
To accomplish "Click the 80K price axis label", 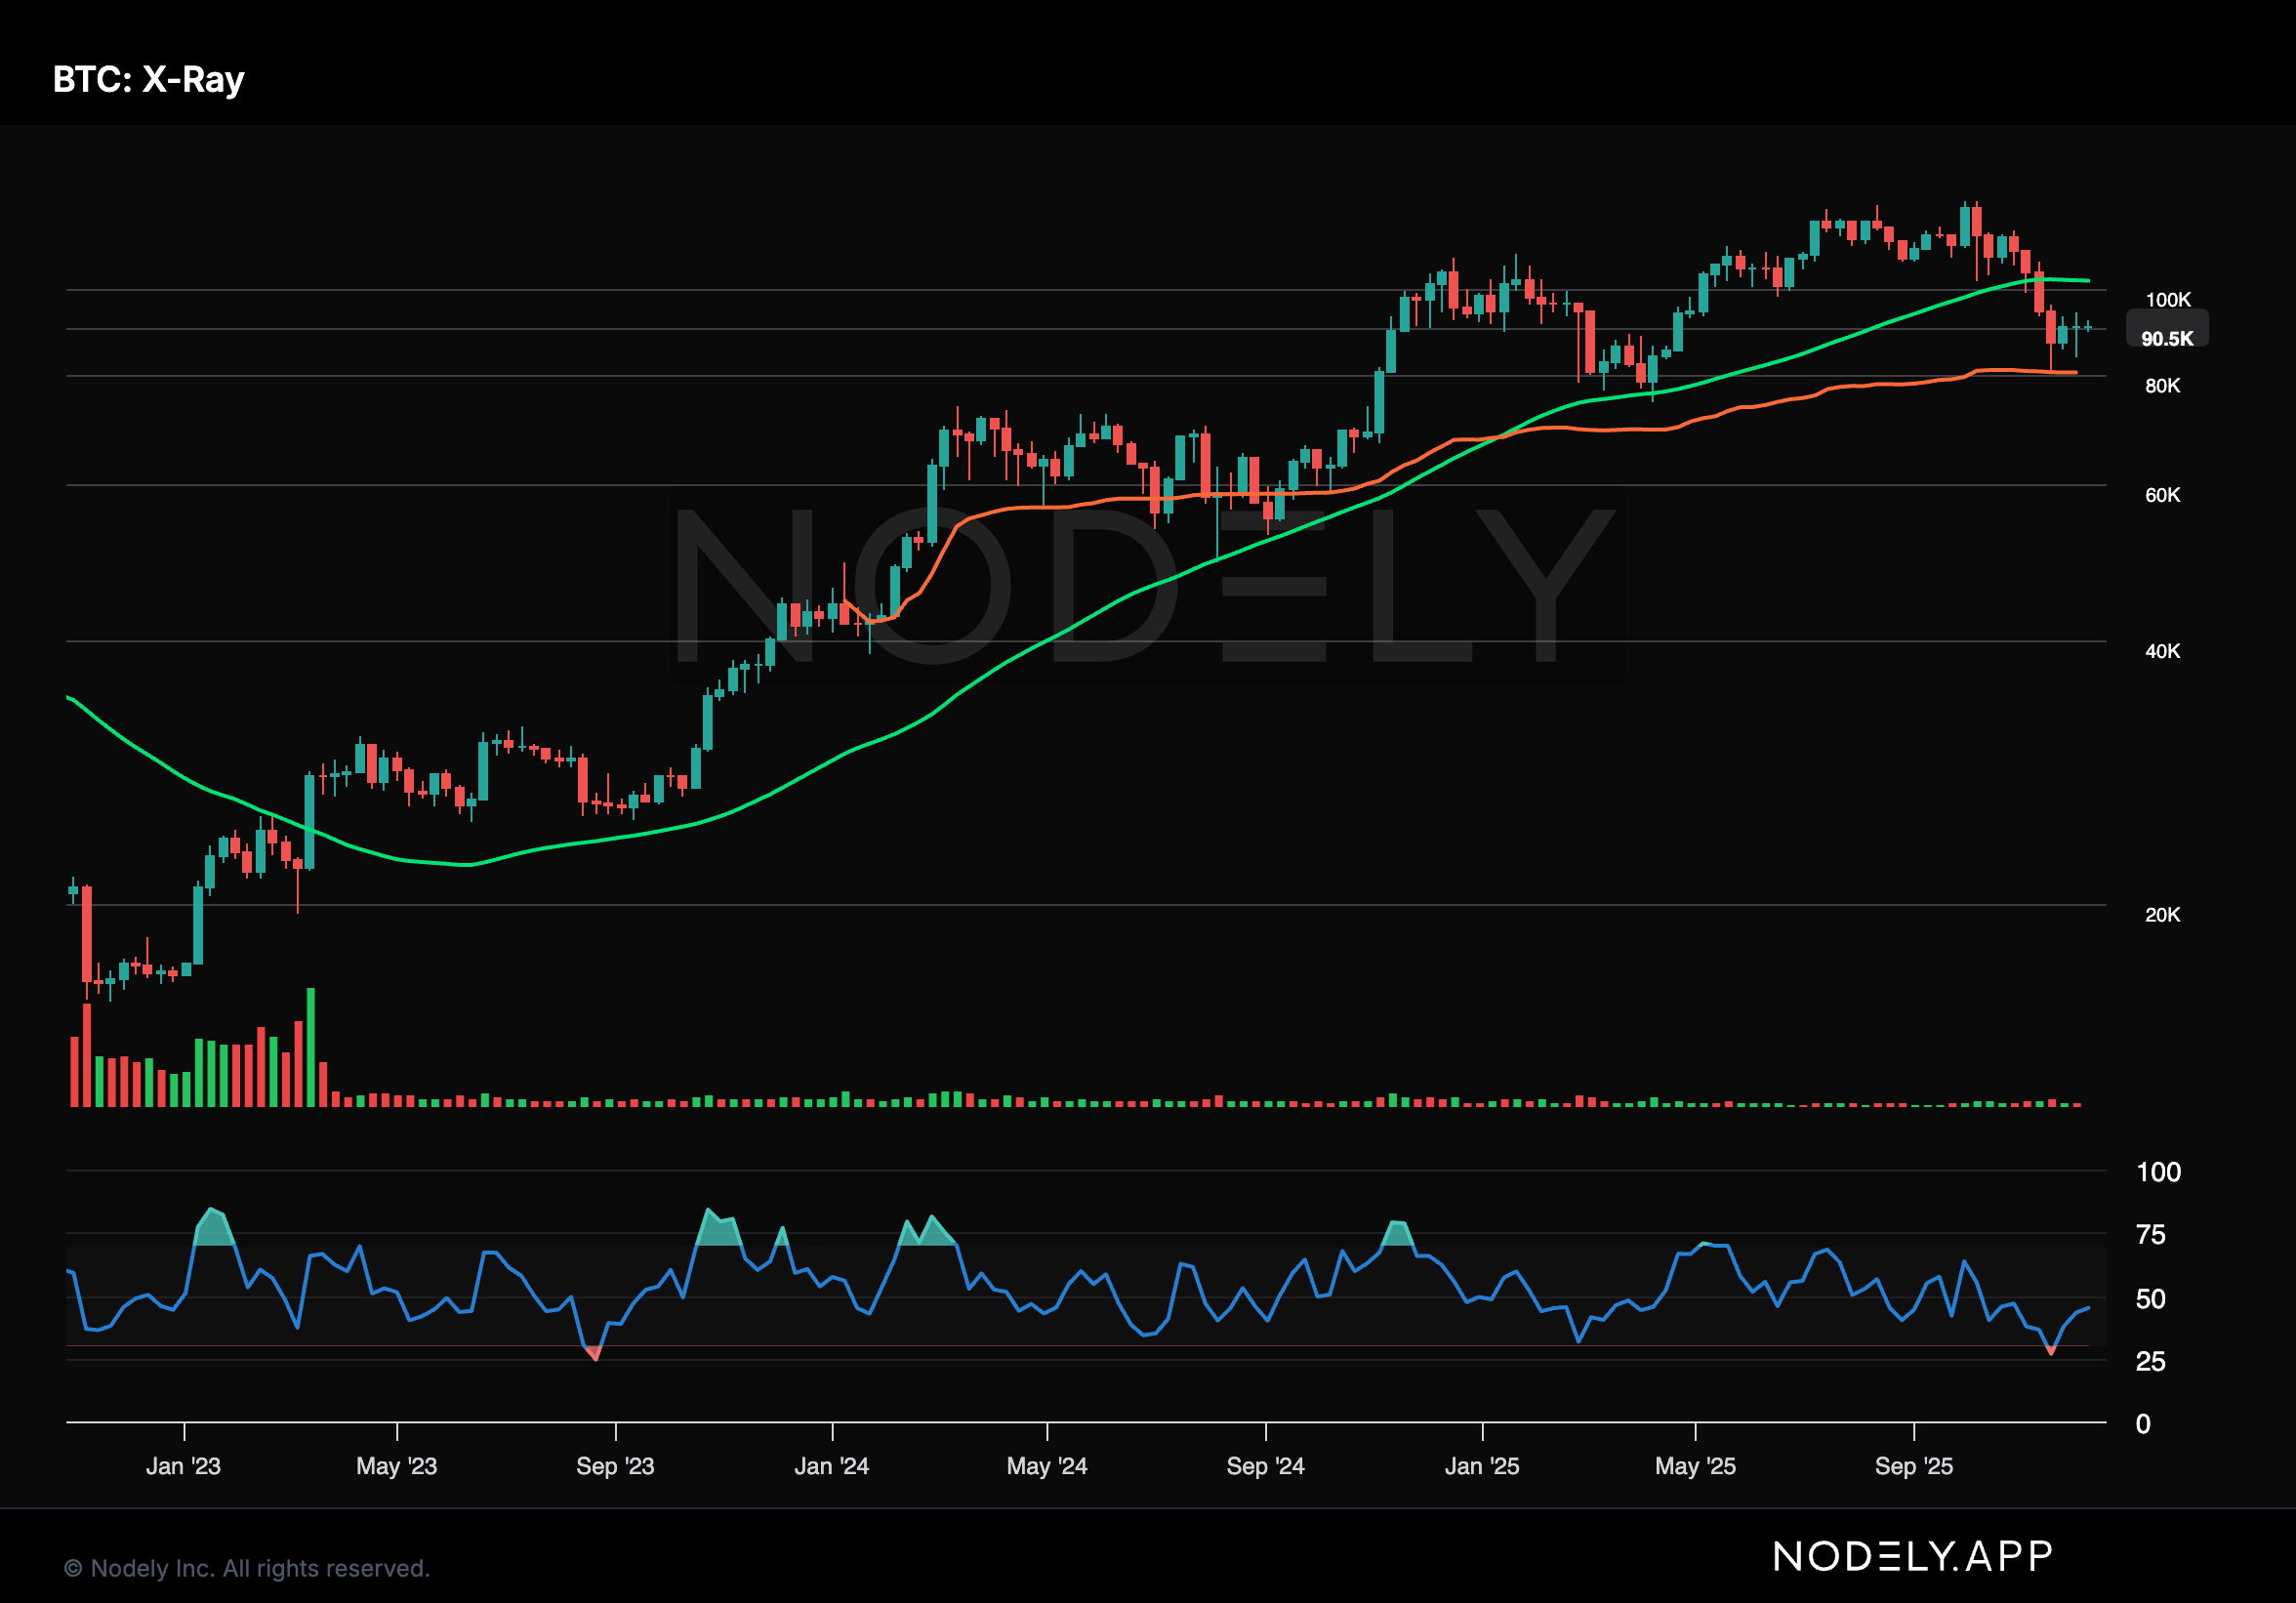I will [x=2162, y=386].
